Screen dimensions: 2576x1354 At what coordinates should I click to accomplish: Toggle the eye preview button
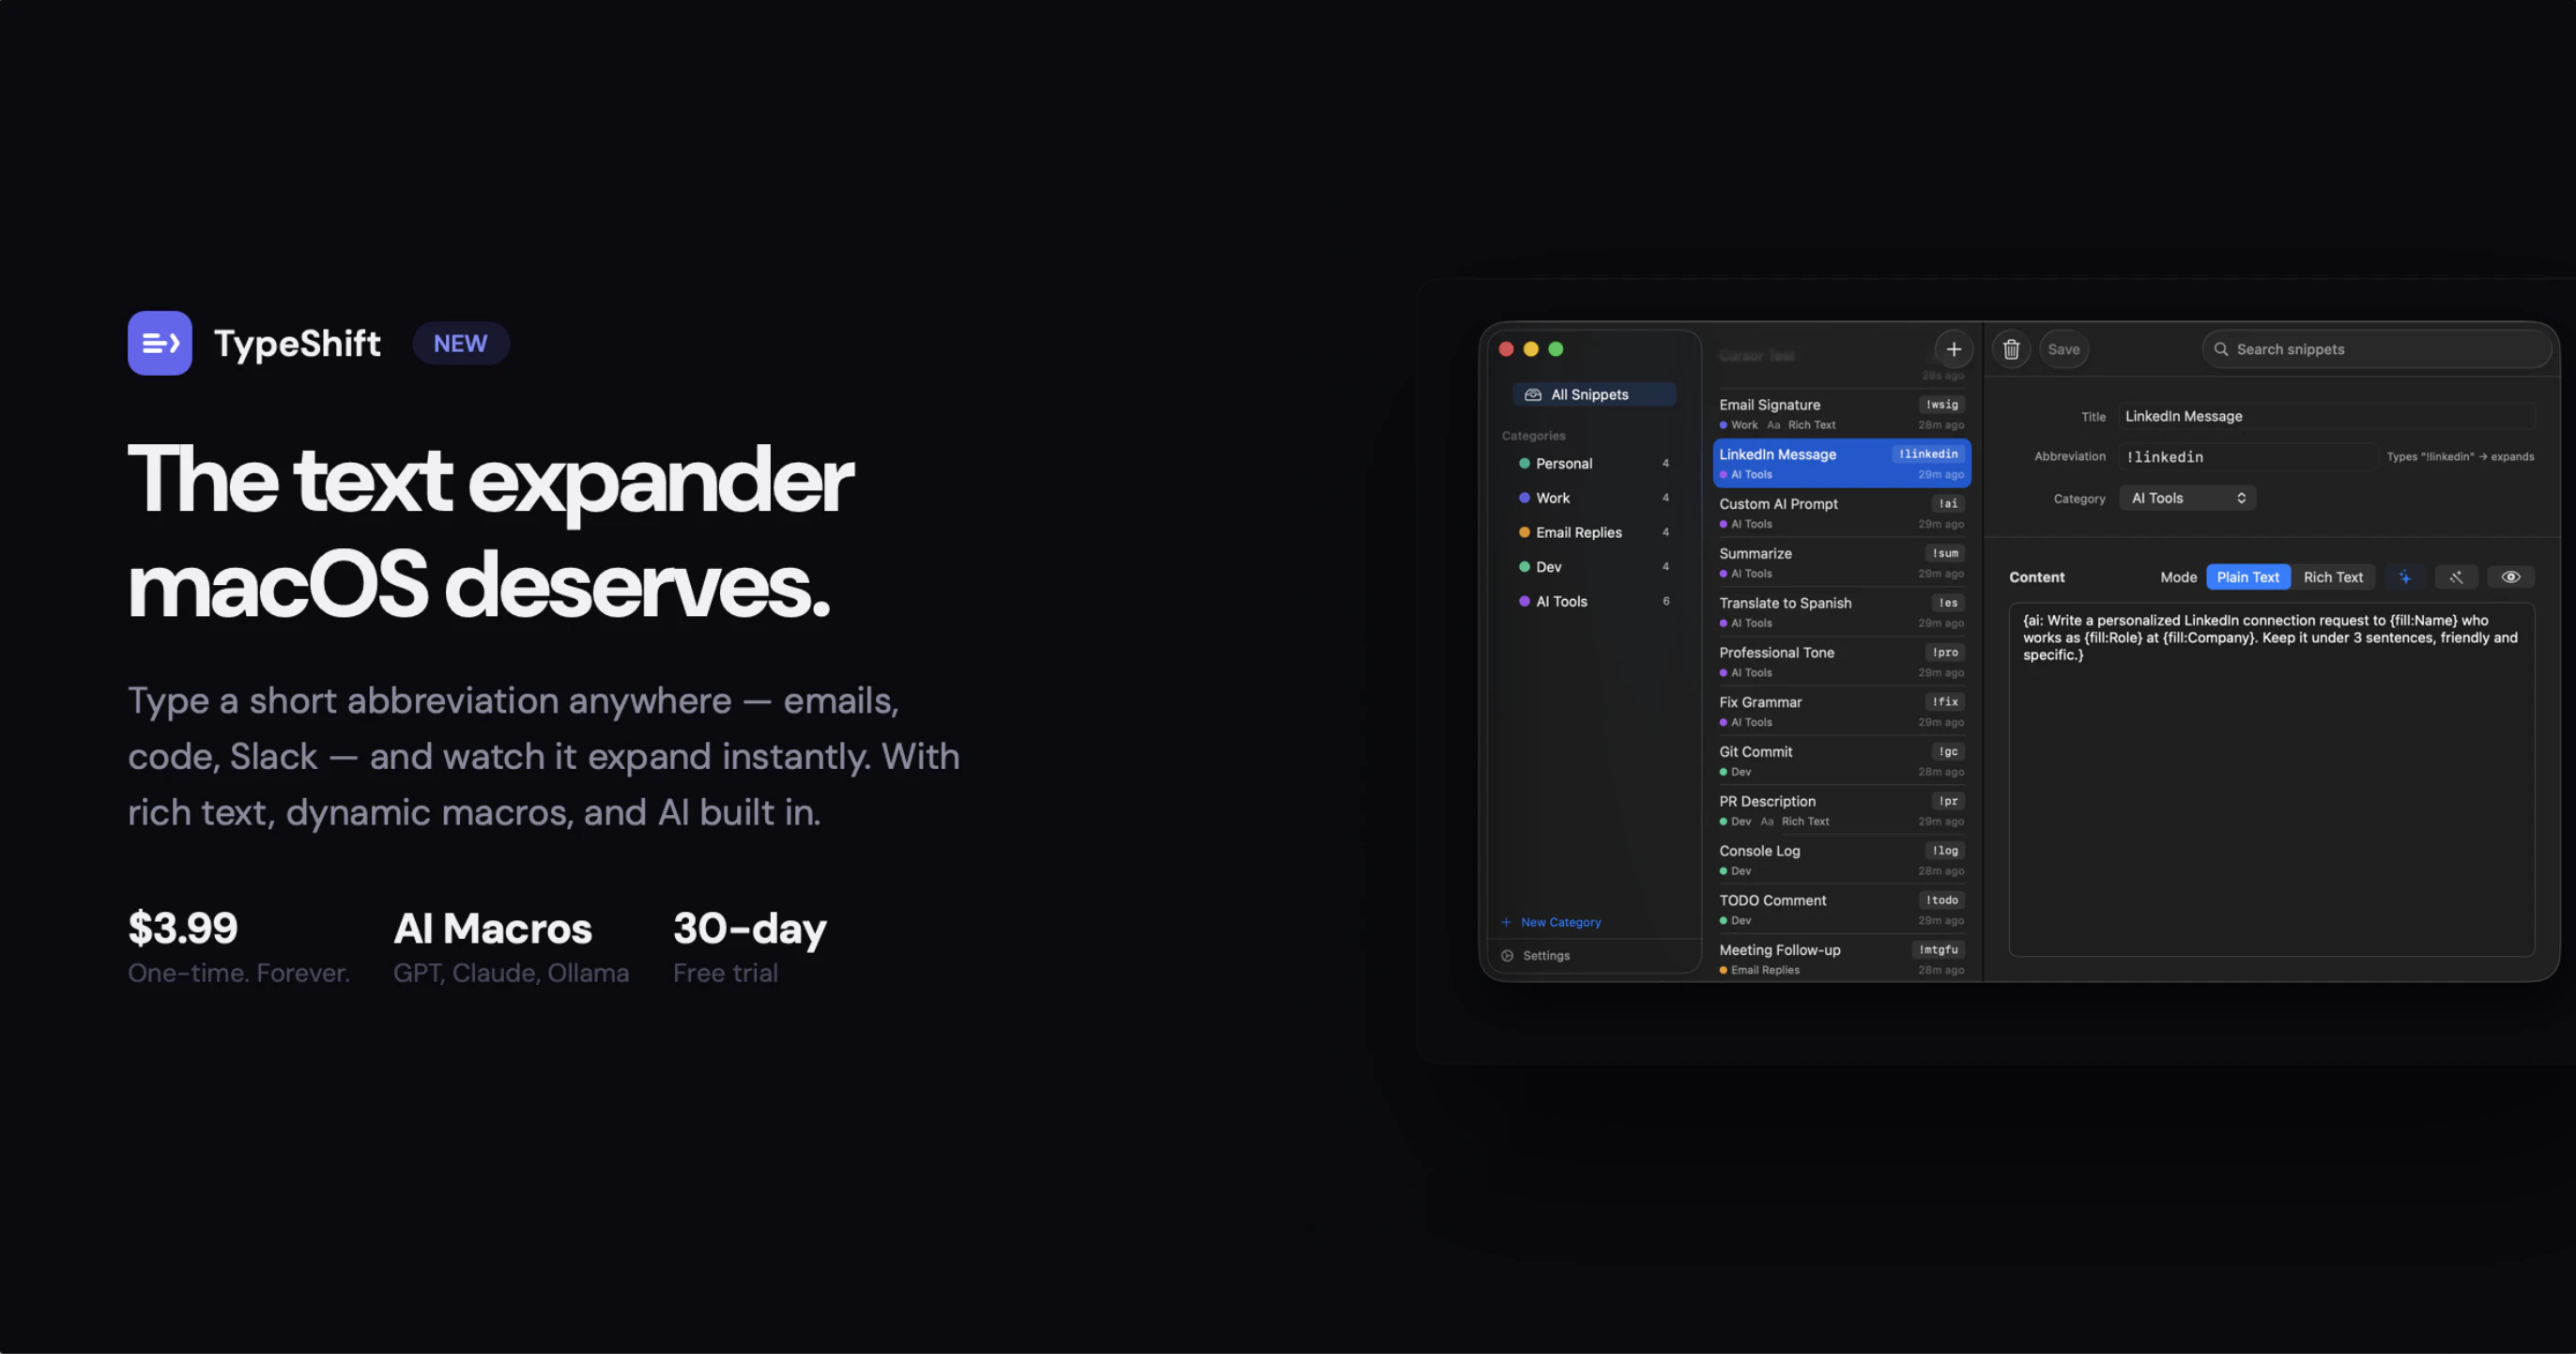2510,577
